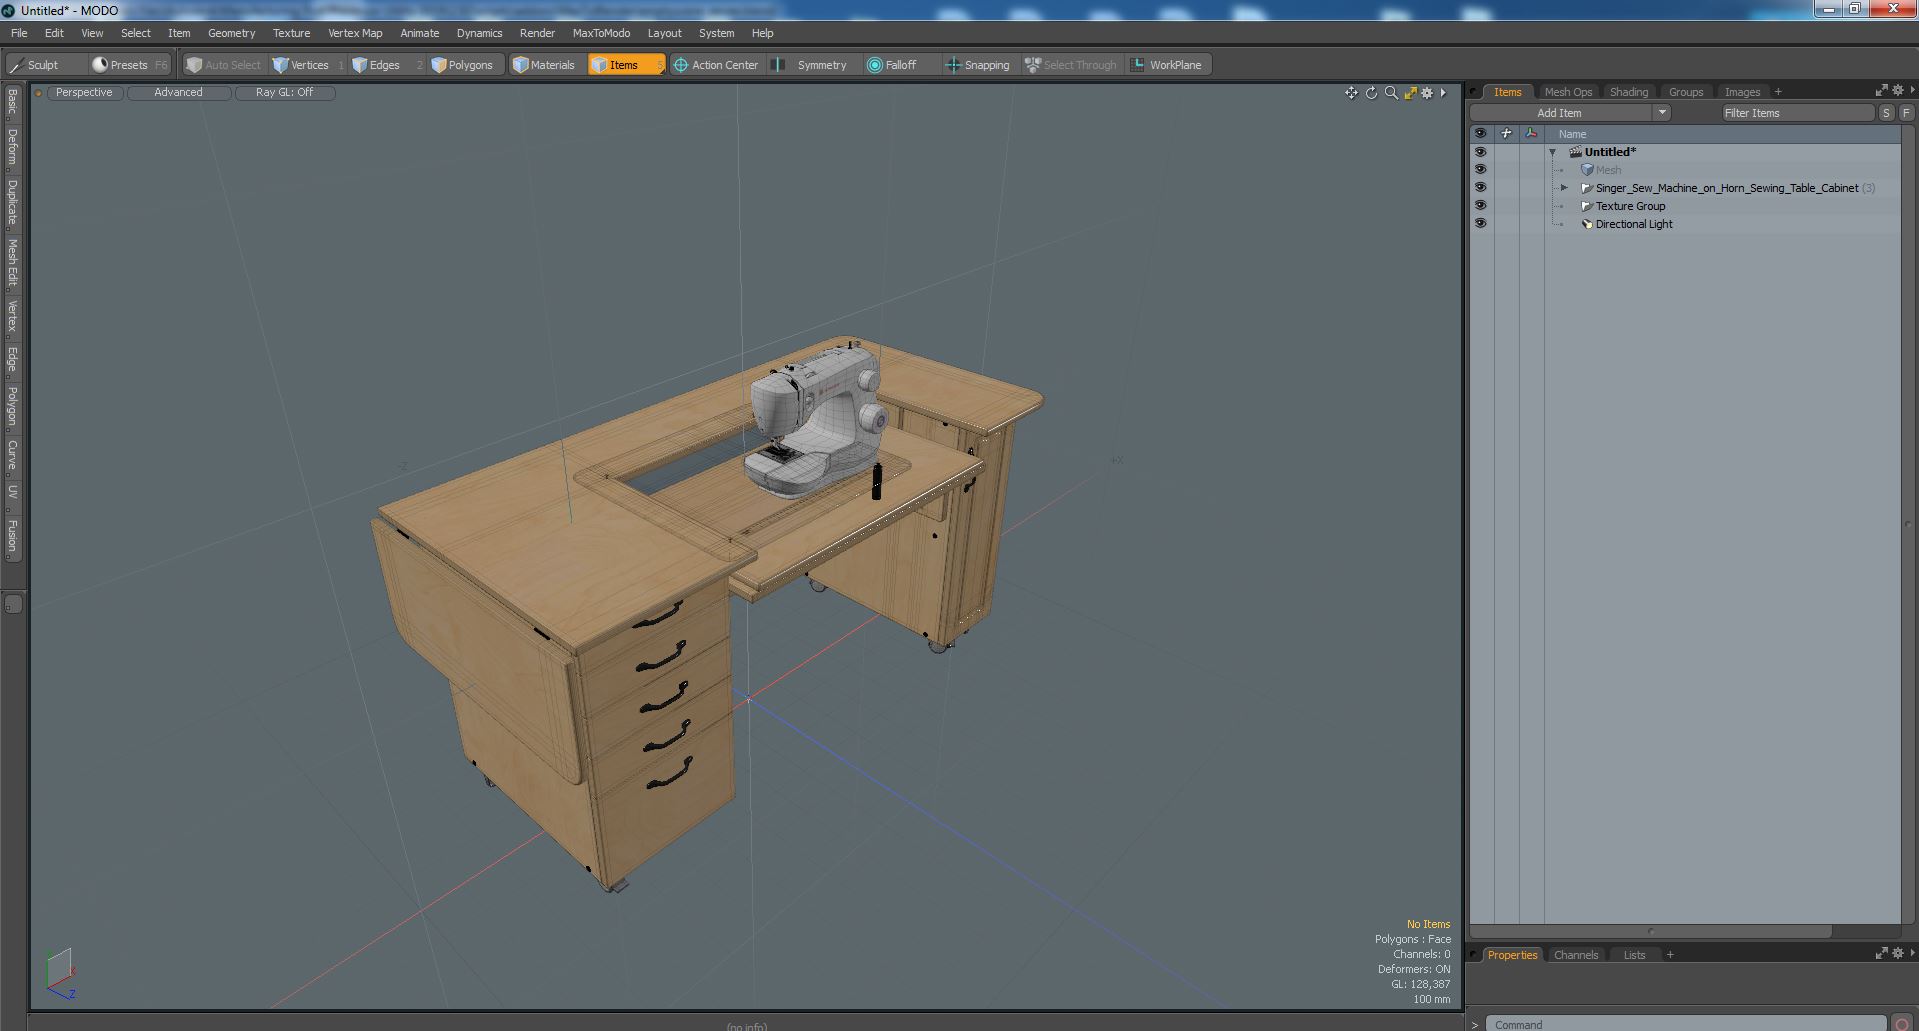Screen dimensions: 1919x1031
Task: Click the viewport rotate icon
Action: [1371, 93]
